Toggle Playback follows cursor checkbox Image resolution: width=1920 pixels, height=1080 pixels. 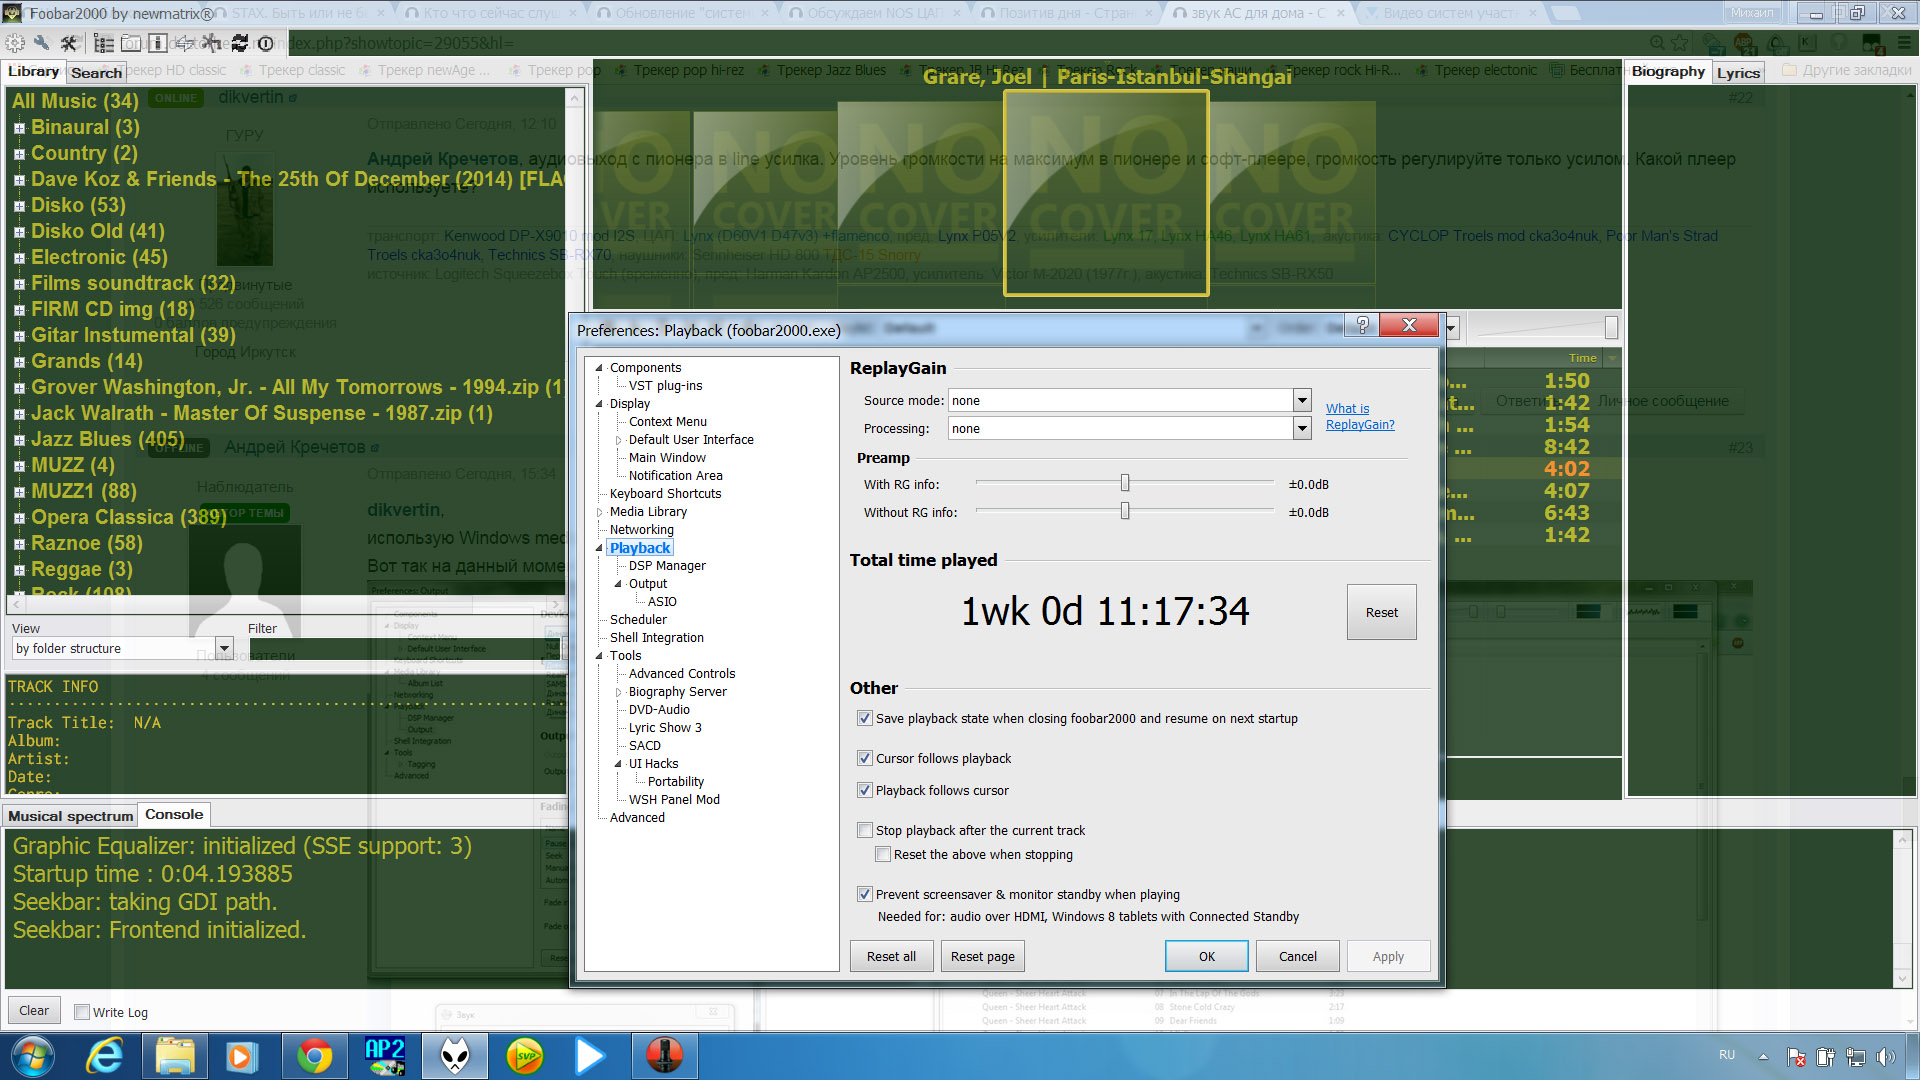(x=865, y=790)
